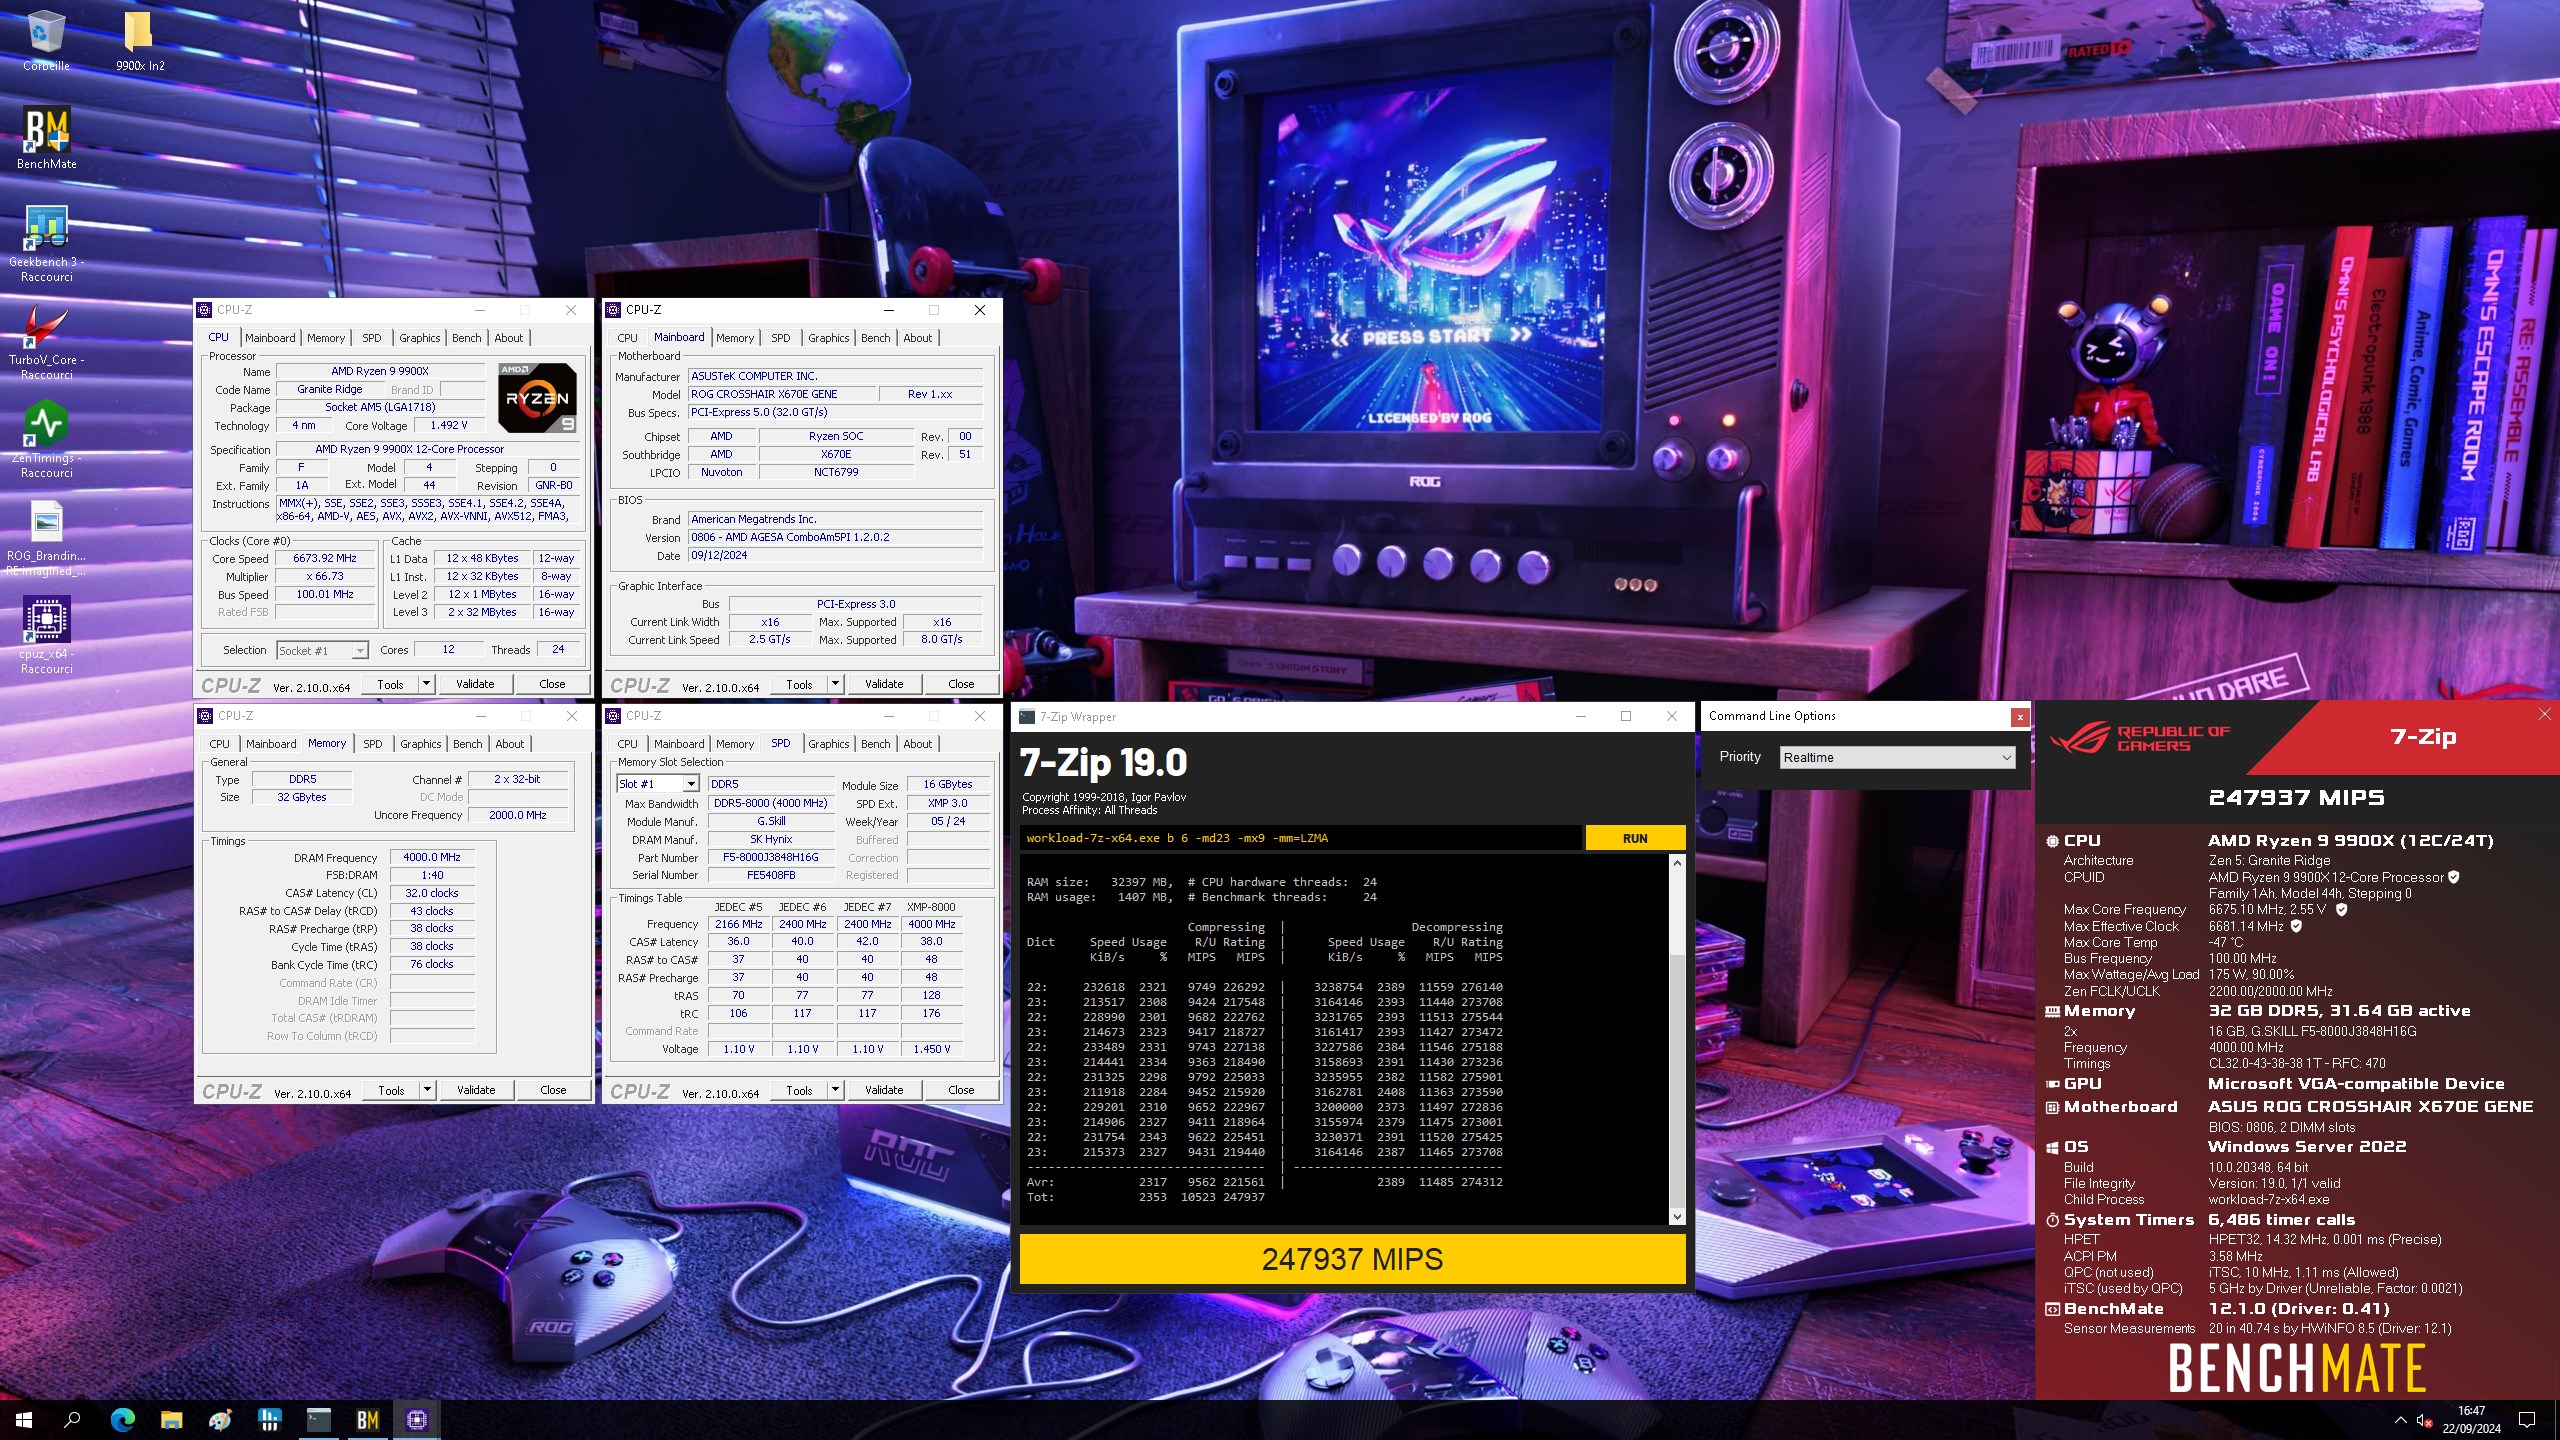The width and height of the screenshot is (2560, 1440).
Task: Expand Tools arrow in CPU-Z SPD window
Action: point(835,1090)
